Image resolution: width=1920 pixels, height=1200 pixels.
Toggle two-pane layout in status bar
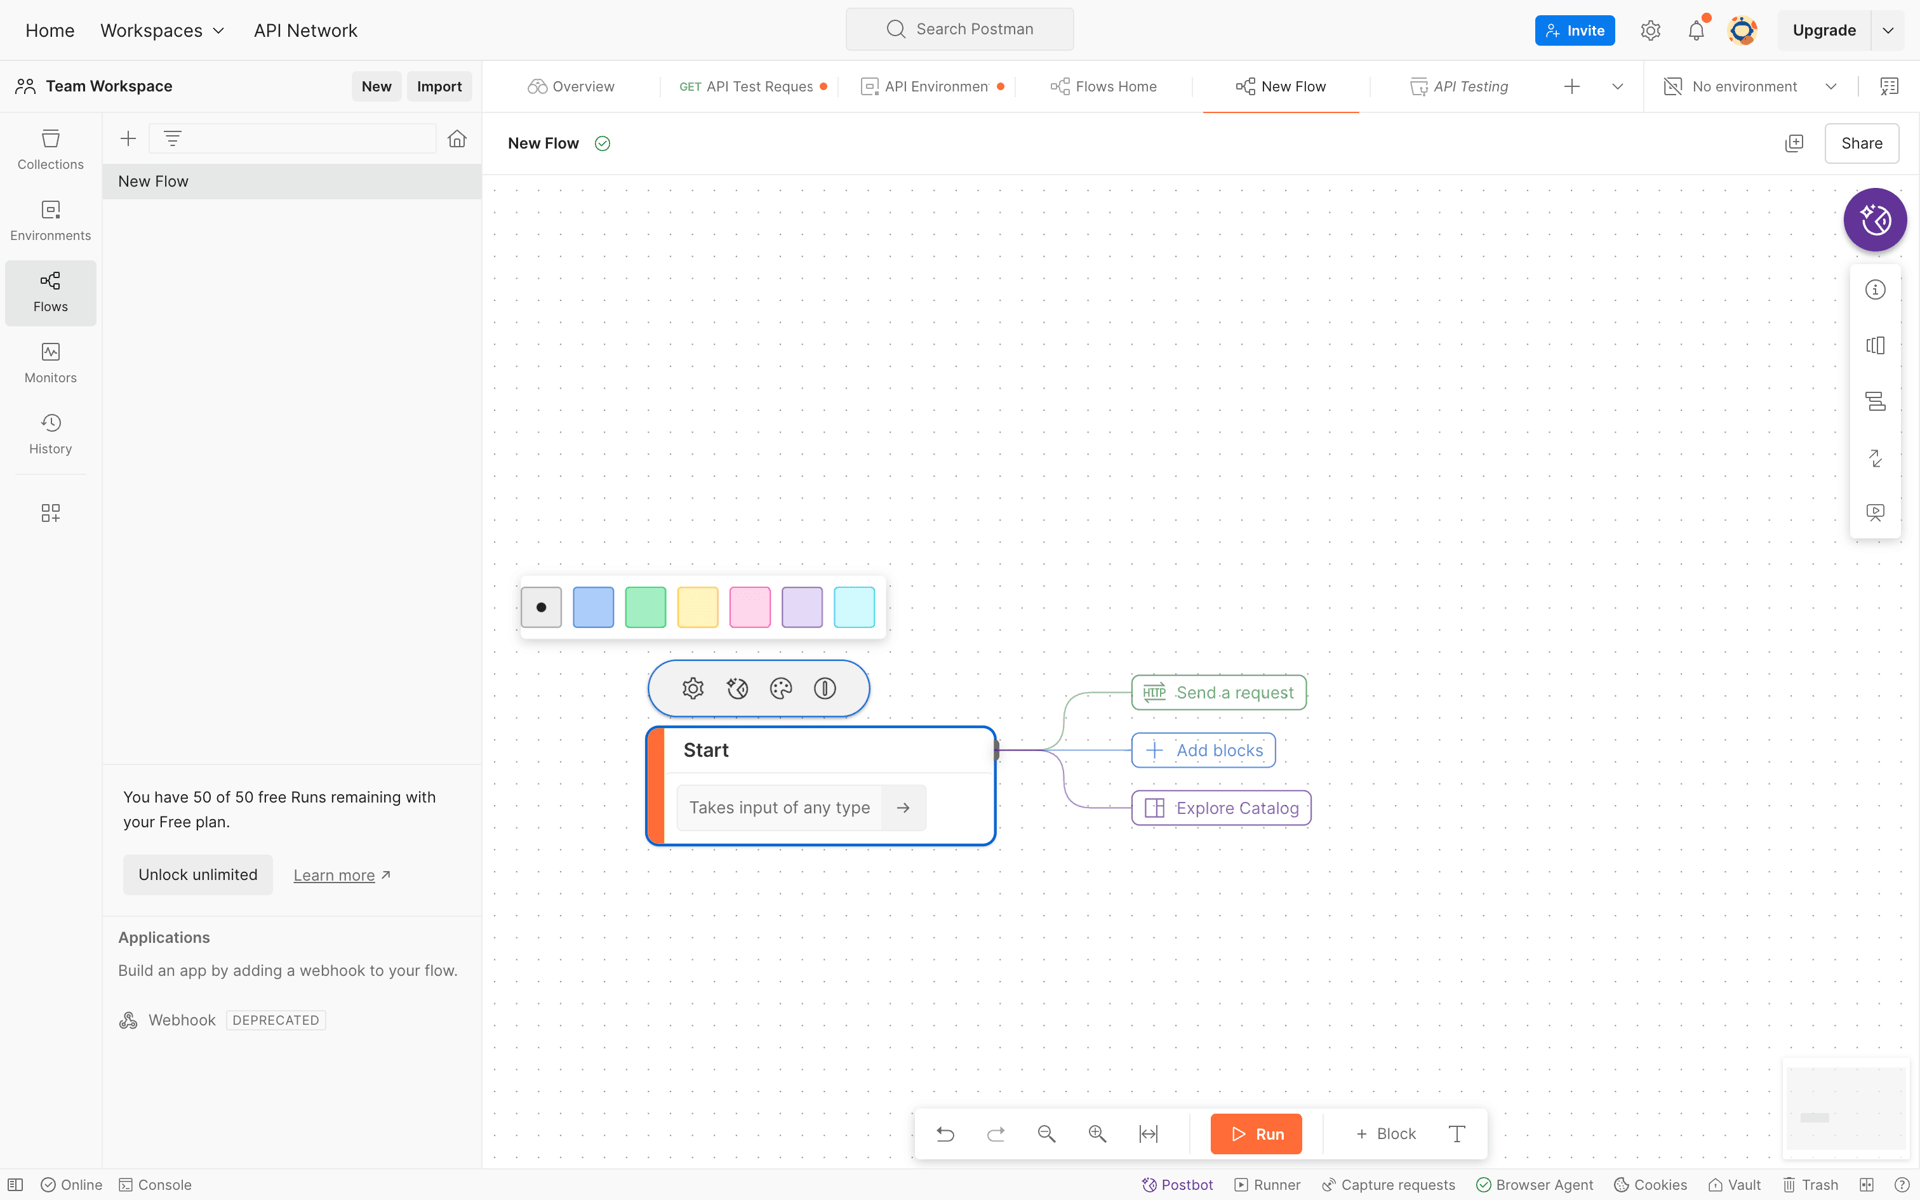pyautogui.click(x=1866, y=1185)
